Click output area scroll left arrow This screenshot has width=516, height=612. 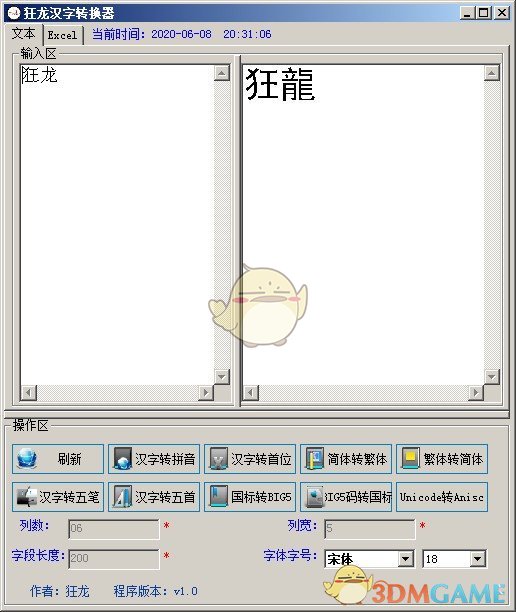(251, 393)
